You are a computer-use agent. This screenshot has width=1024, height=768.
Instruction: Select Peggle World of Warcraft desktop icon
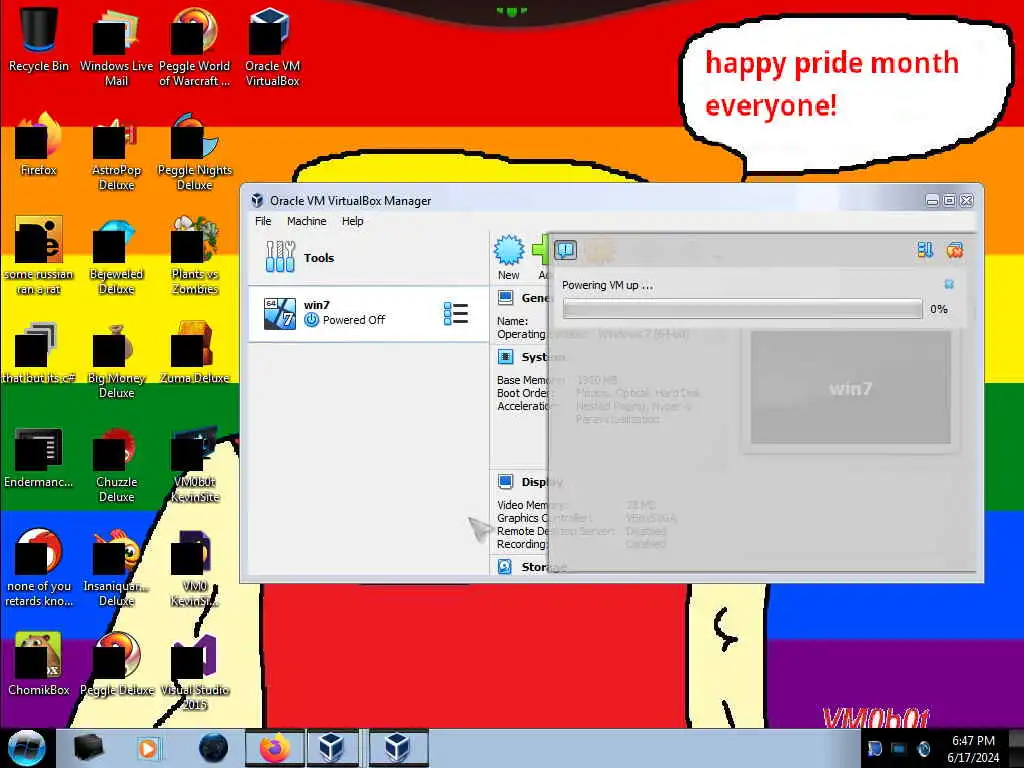(x=195, y=46)
